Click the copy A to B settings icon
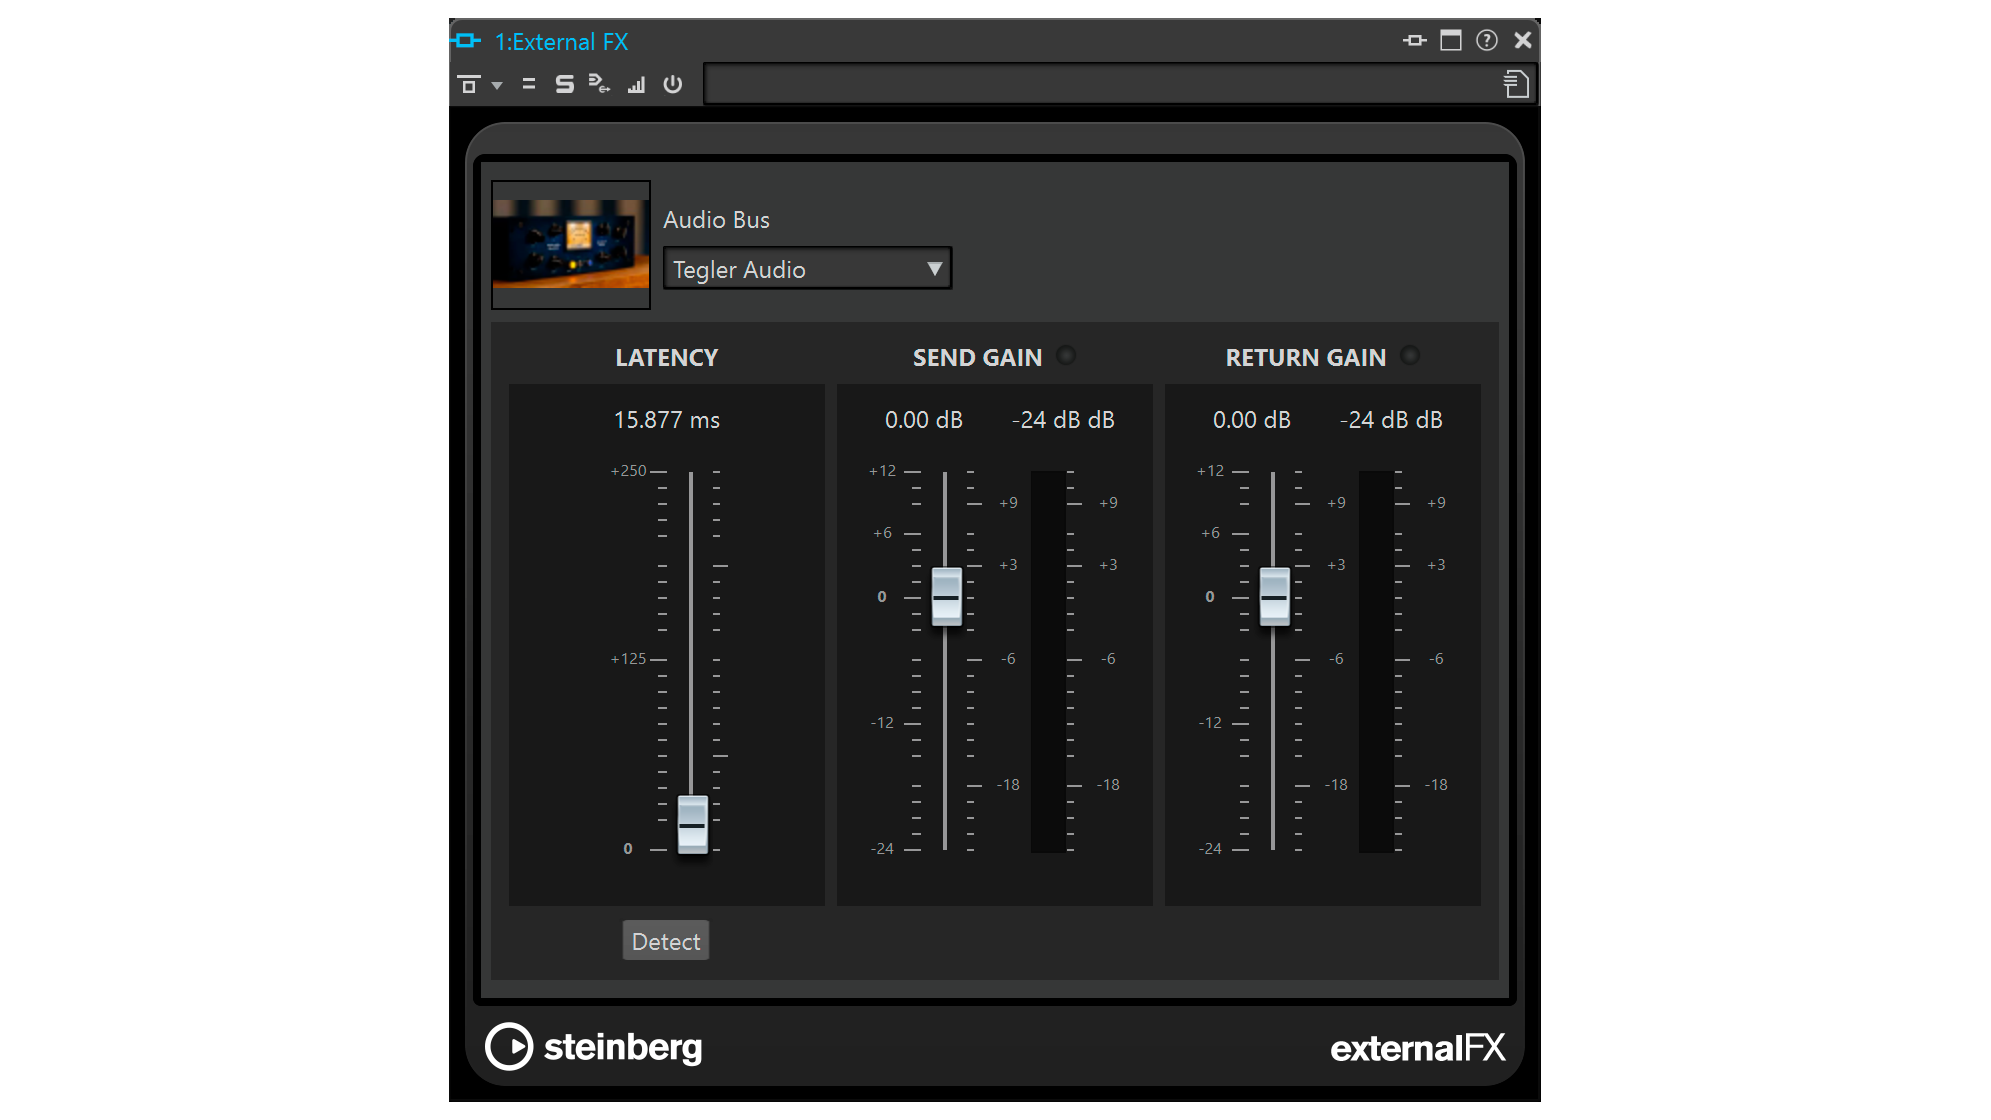 [529, 86]
